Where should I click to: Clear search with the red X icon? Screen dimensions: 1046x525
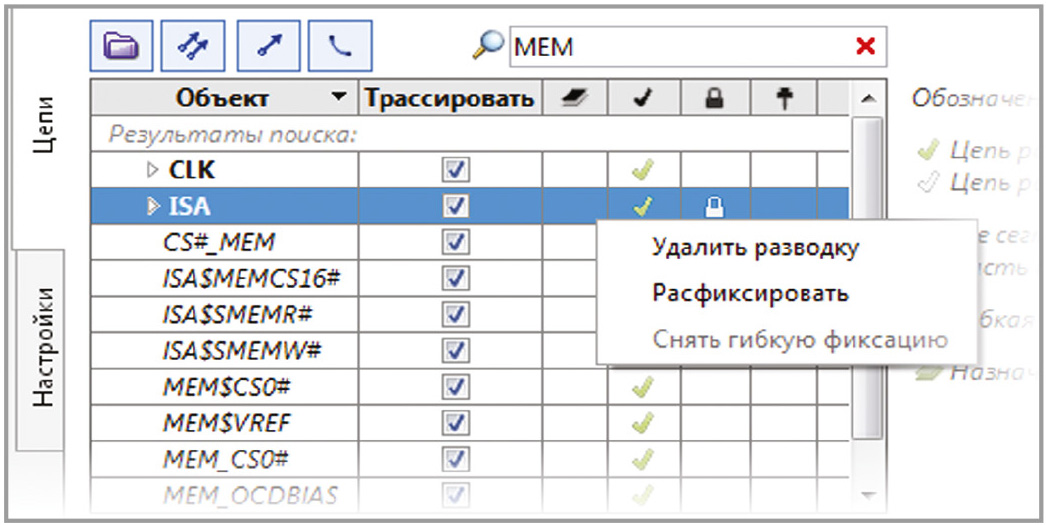pos(865,46)
